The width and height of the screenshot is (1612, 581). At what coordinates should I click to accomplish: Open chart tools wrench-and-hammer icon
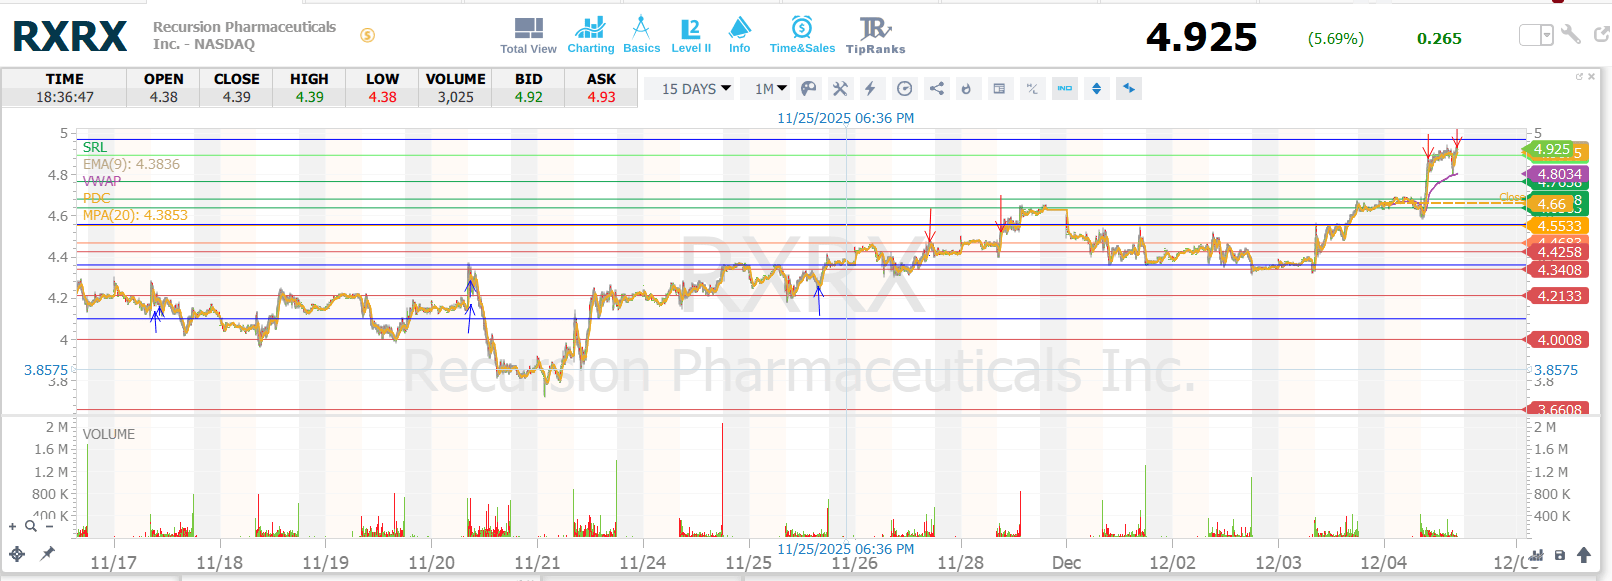(x=840, y=89)
